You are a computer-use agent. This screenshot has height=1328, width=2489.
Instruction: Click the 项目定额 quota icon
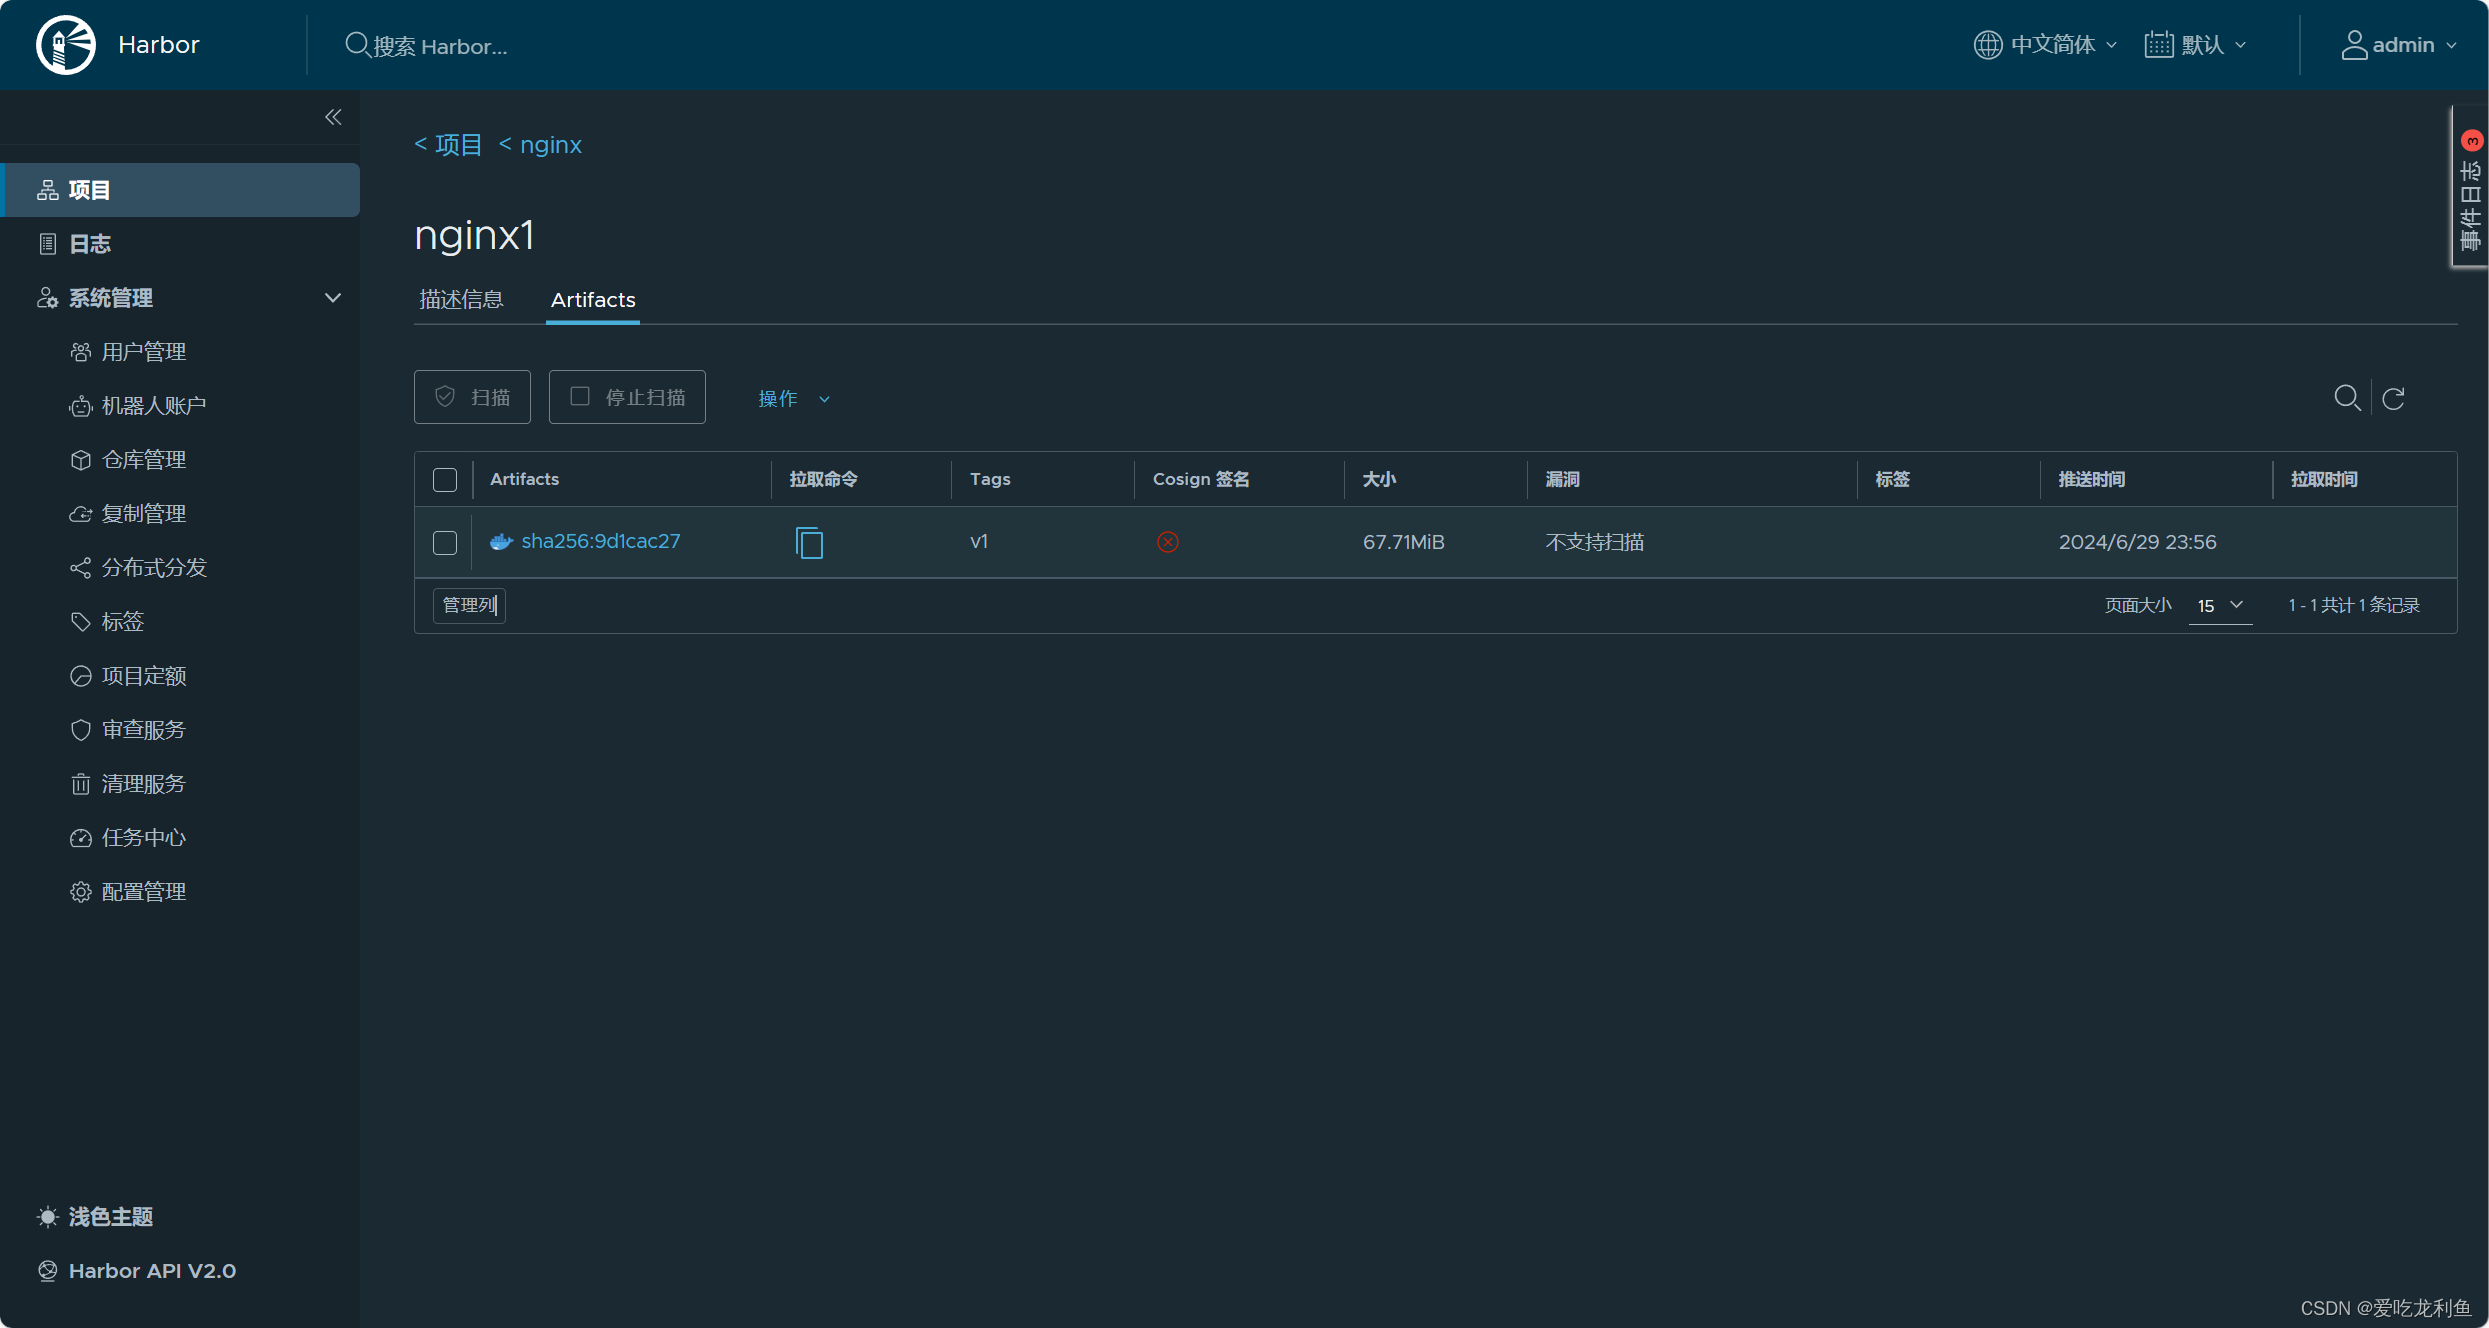coord(81,676)
